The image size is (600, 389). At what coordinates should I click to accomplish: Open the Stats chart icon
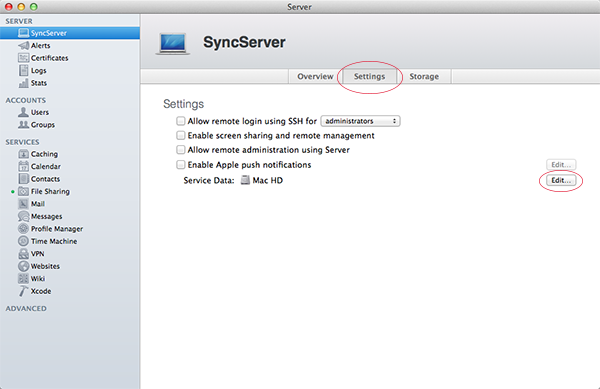[23, 83]
